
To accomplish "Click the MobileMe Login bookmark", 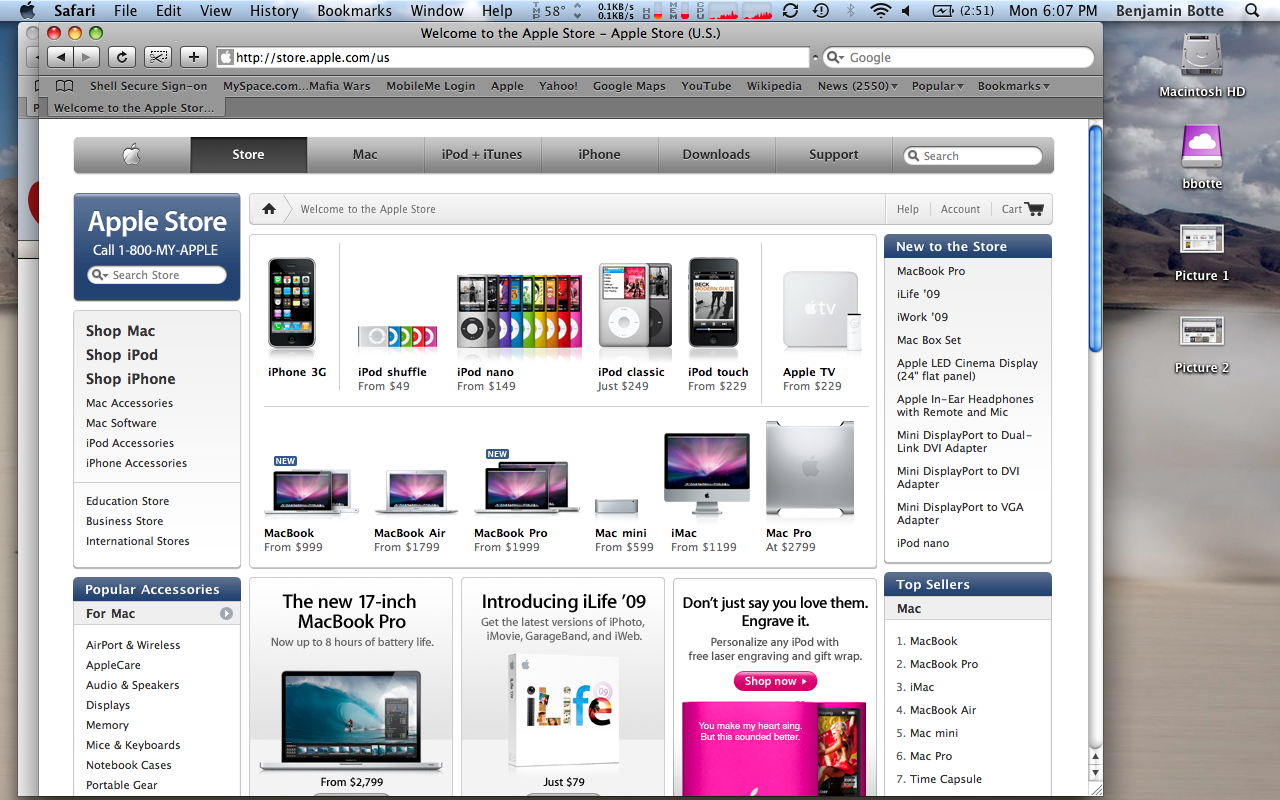I will pos(431,86).
